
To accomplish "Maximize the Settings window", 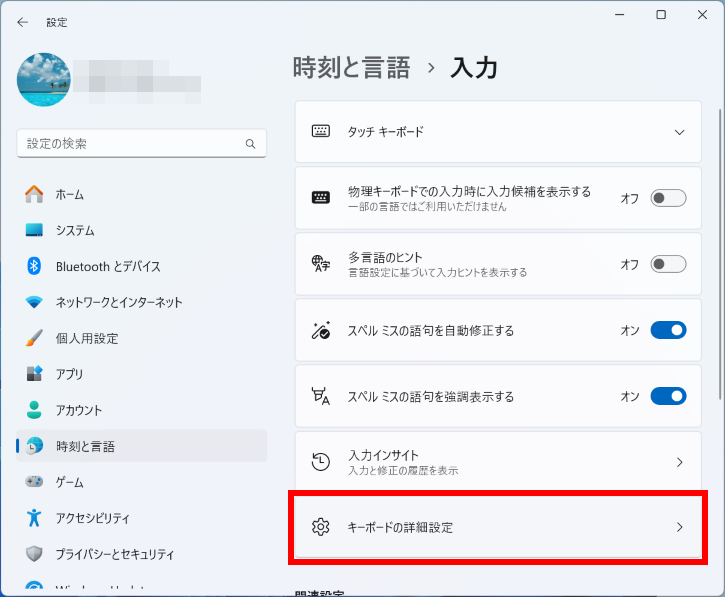I will pyautogui.click(x=661, y=15).
